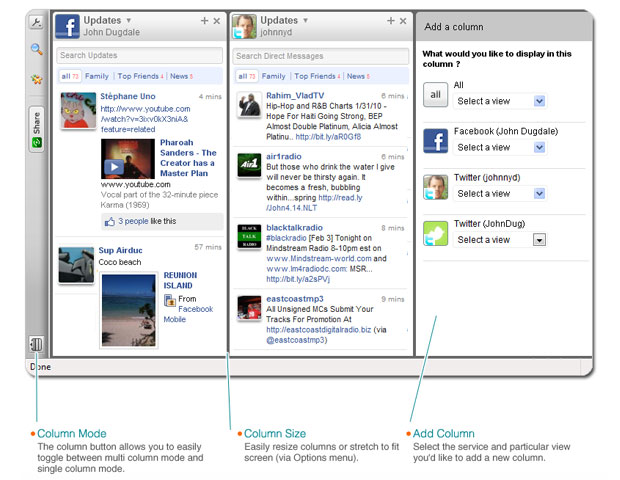620x480 pixels.
Task: Open eastcoastdigitalradio.biz link
Action: [319, 330]
